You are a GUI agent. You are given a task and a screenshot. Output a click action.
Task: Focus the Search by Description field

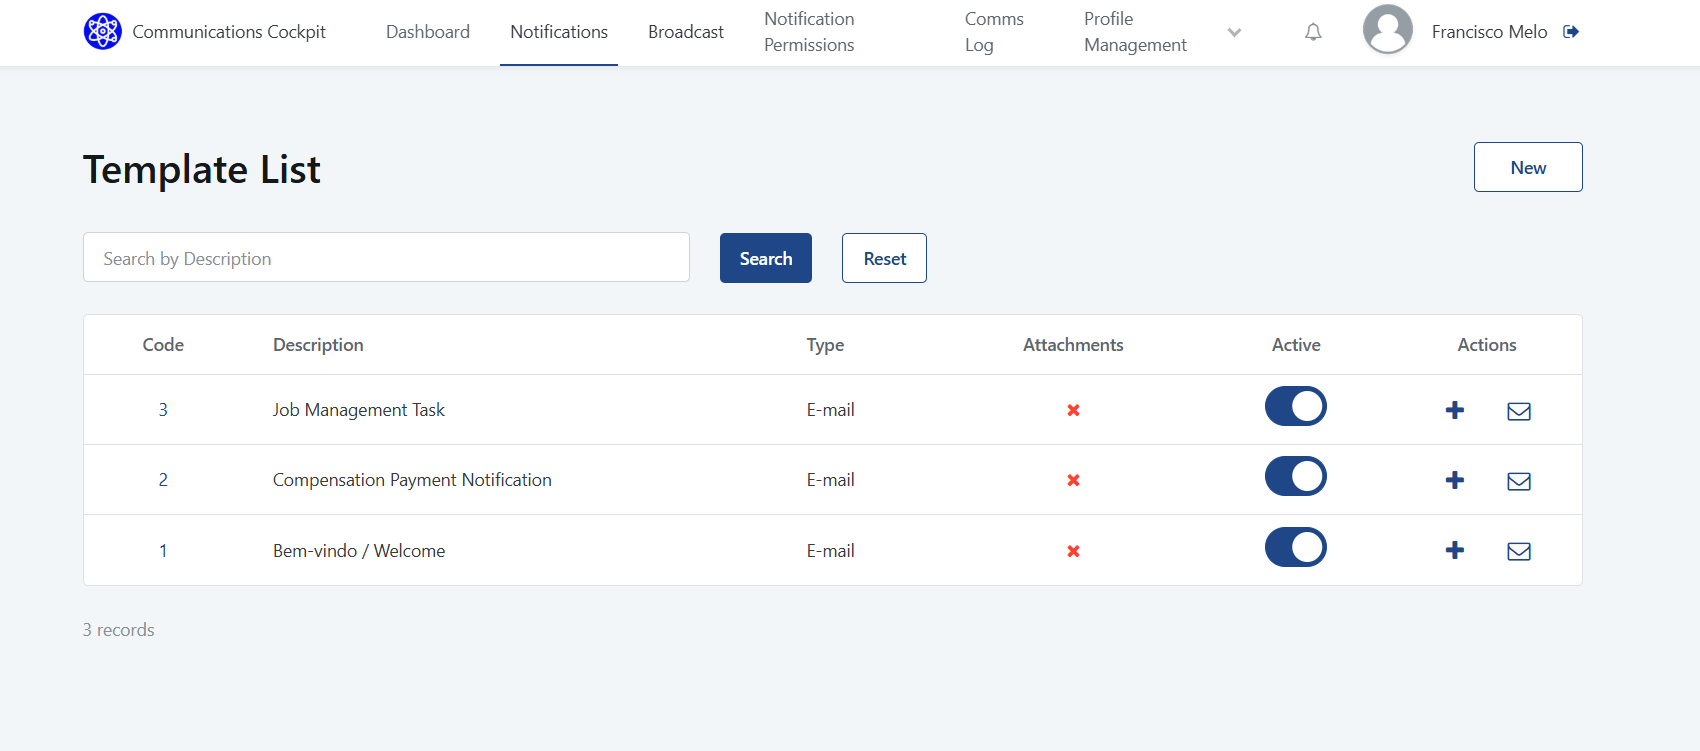click(386, 258)
